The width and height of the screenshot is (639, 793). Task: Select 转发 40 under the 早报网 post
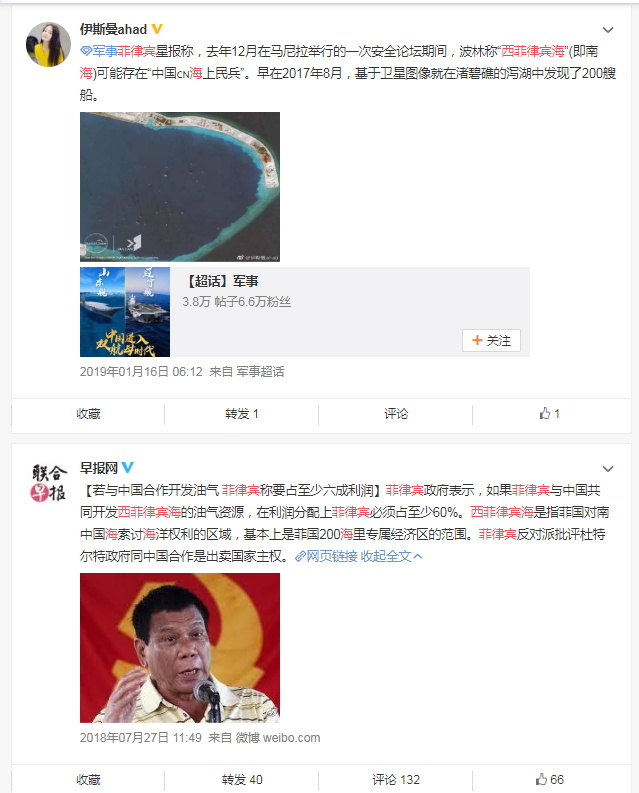pos(242,779)
